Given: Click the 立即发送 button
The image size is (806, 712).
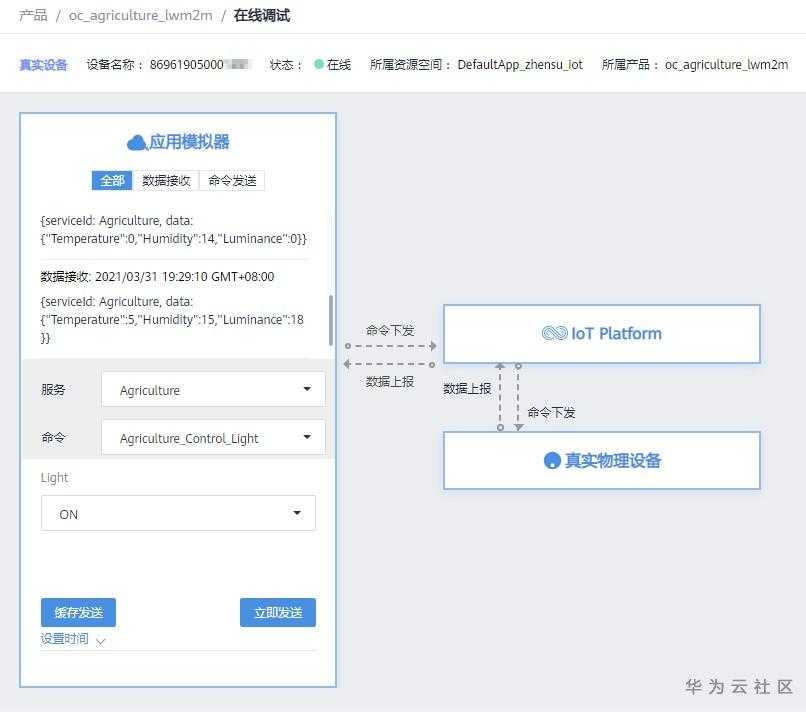Looking at the screenshot, I should (x=278, y=612).
